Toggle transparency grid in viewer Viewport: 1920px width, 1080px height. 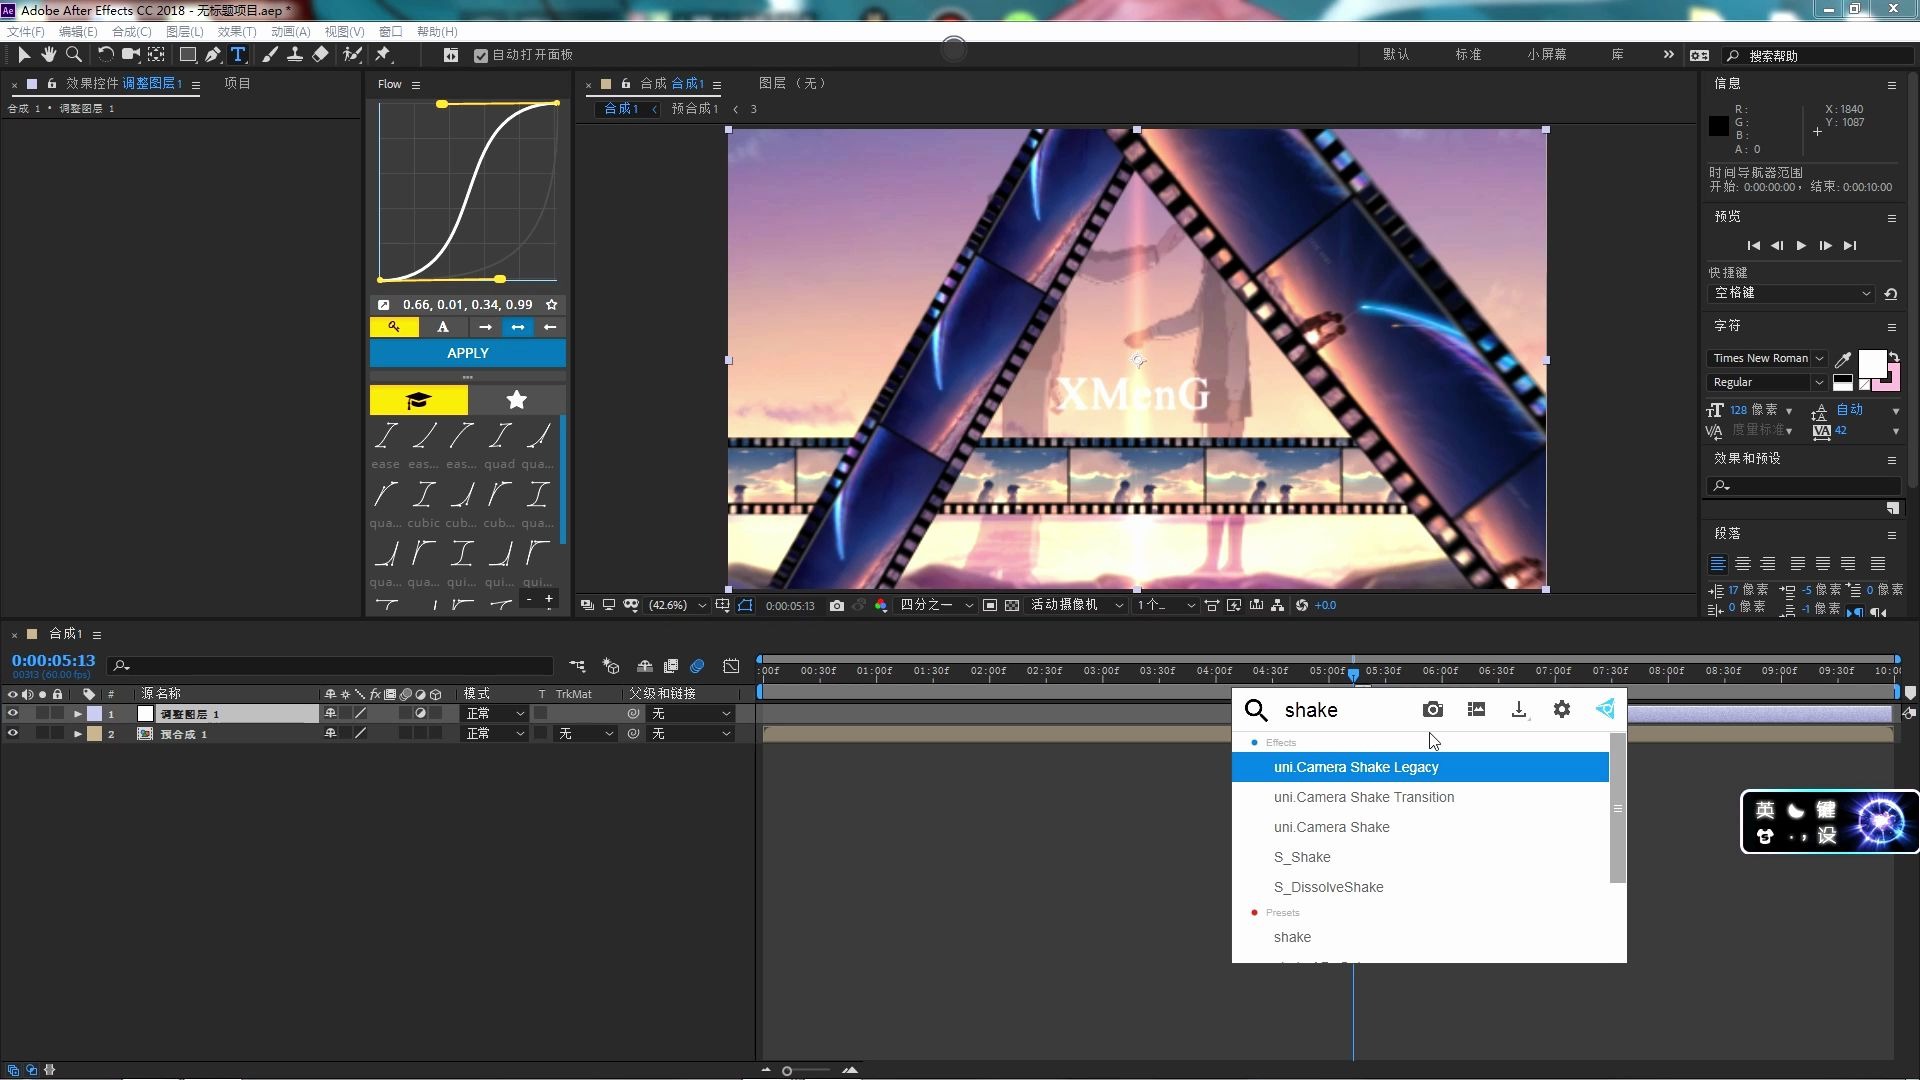pos(1012,606)
